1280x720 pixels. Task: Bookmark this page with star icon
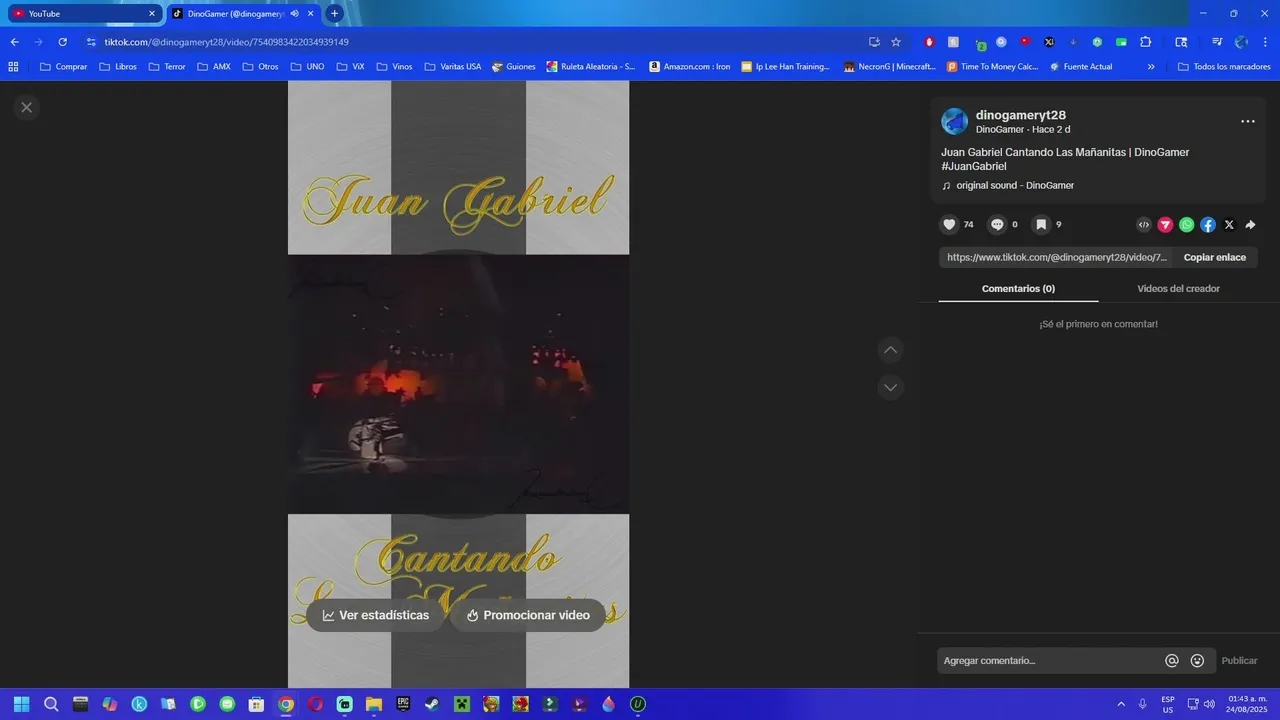pos(896,42)
